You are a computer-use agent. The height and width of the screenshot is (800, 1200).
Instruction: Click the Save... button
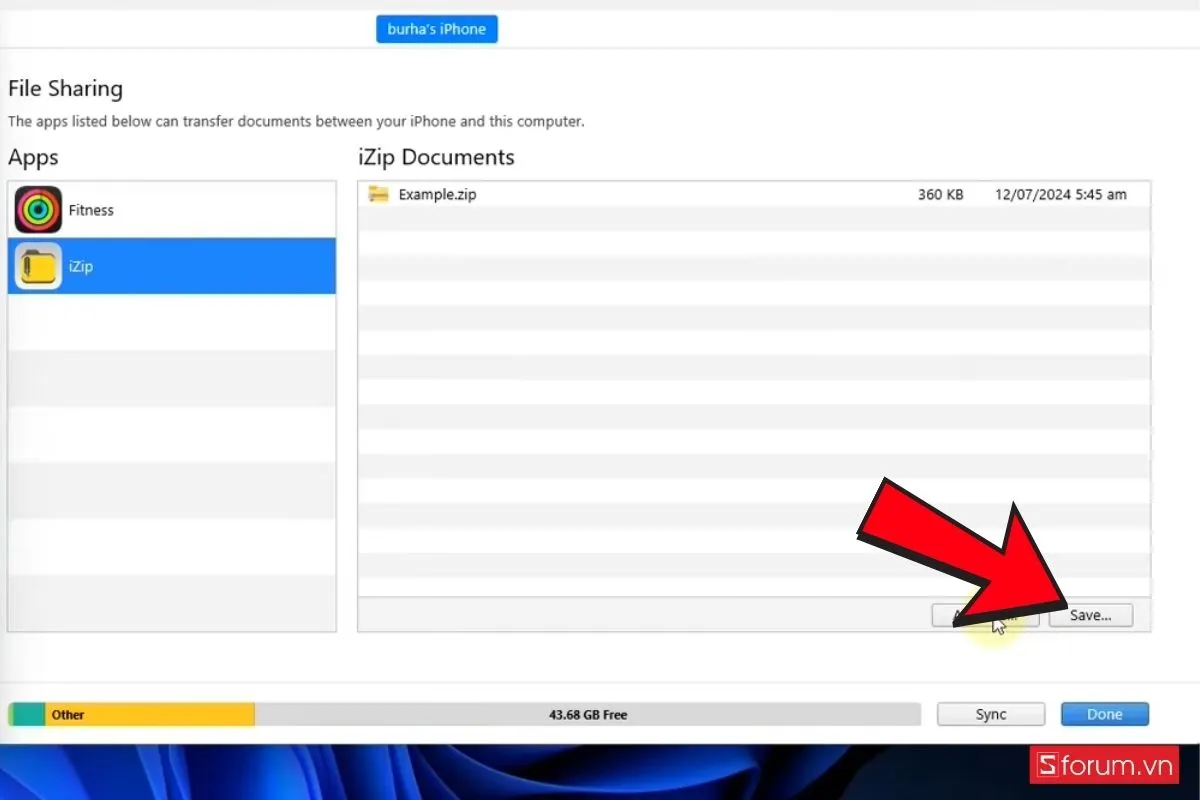1091,615
